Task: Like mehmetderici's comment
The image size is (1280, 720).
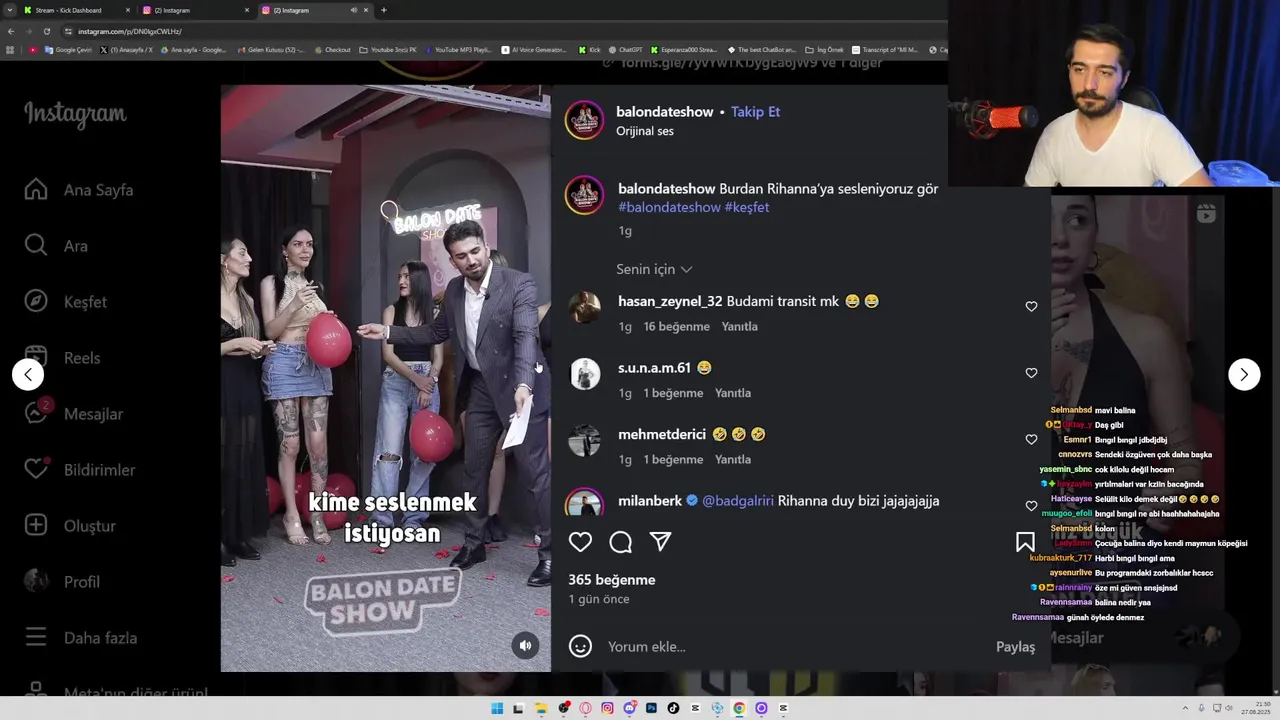Action: pos(1031,440)
